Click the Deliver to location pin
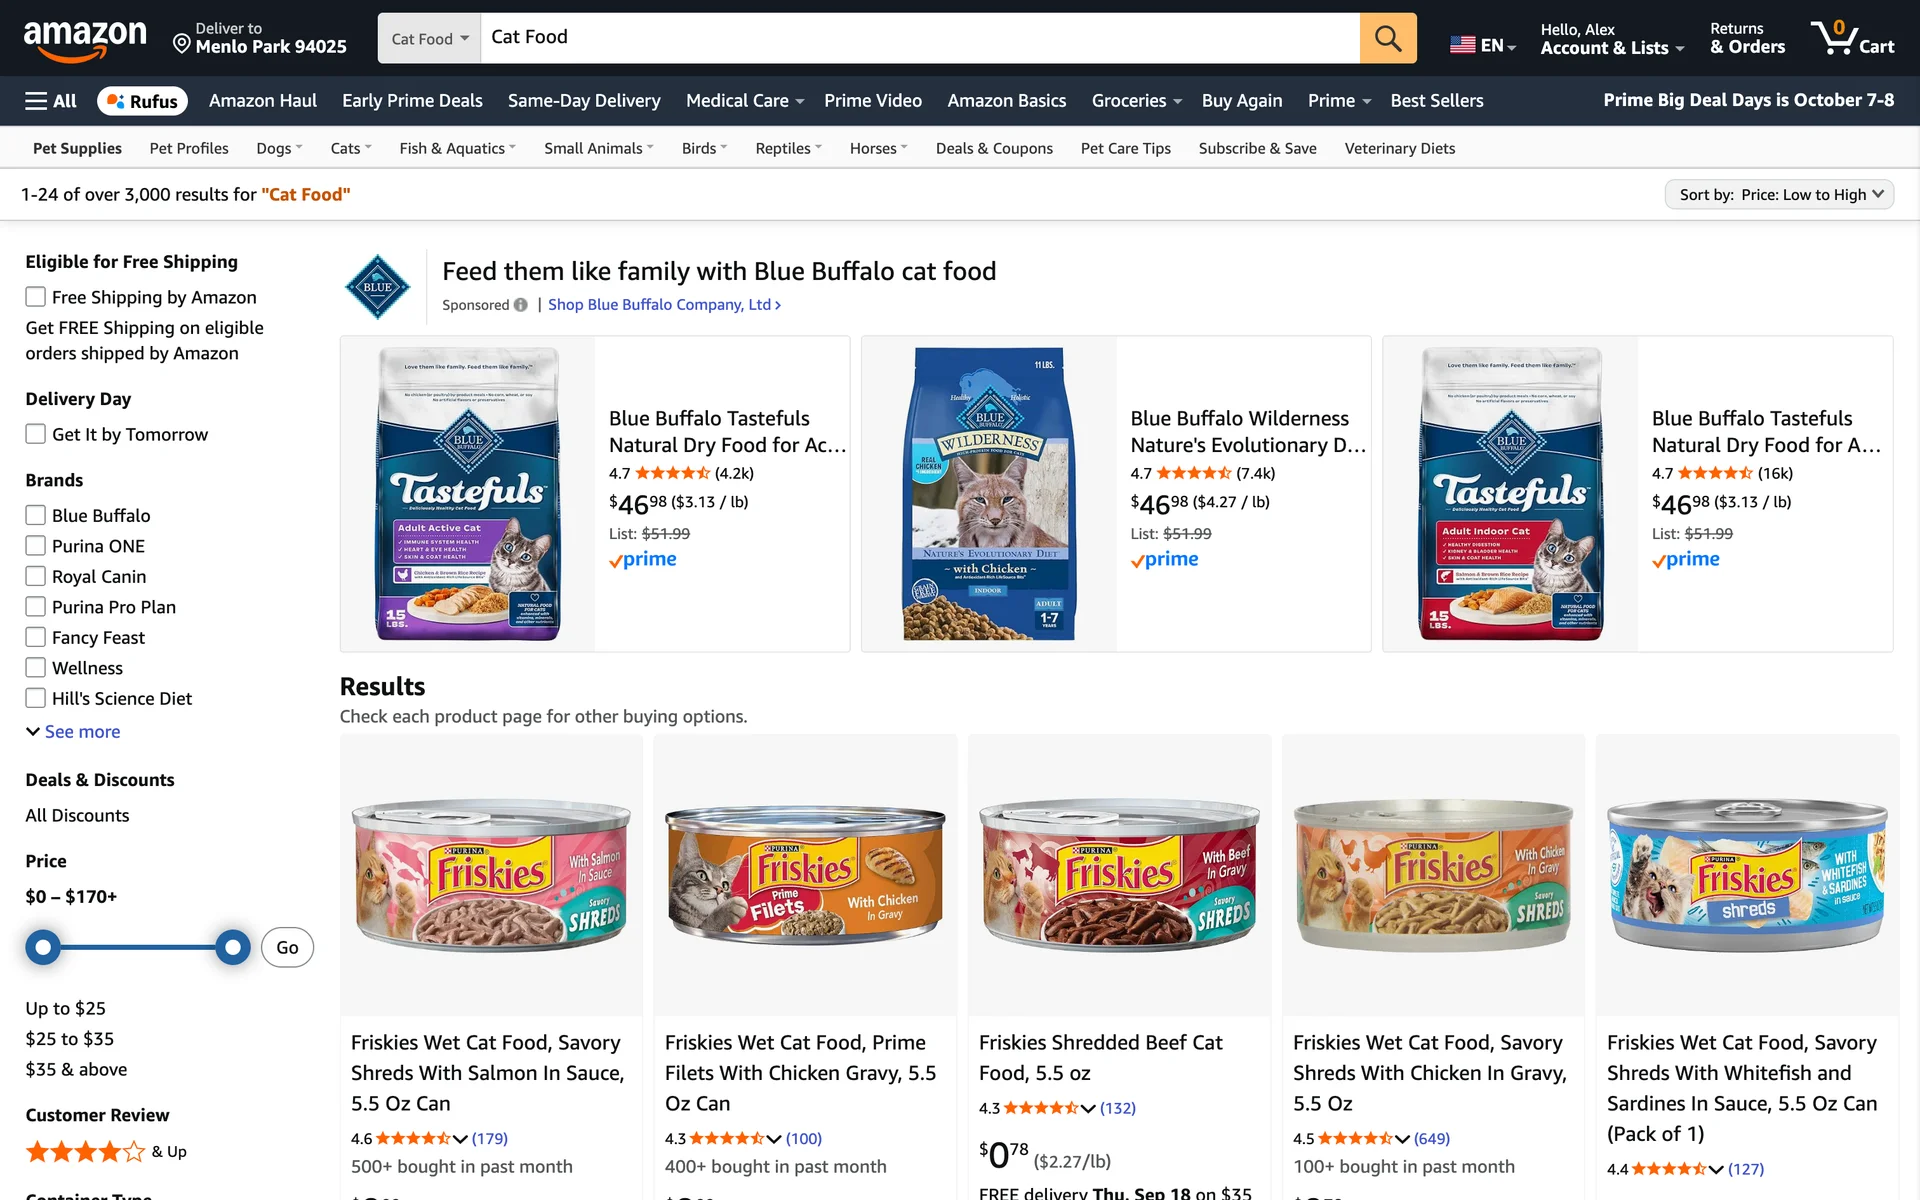The height and width of the screenshot is (1200, 1920). point(182,43)
